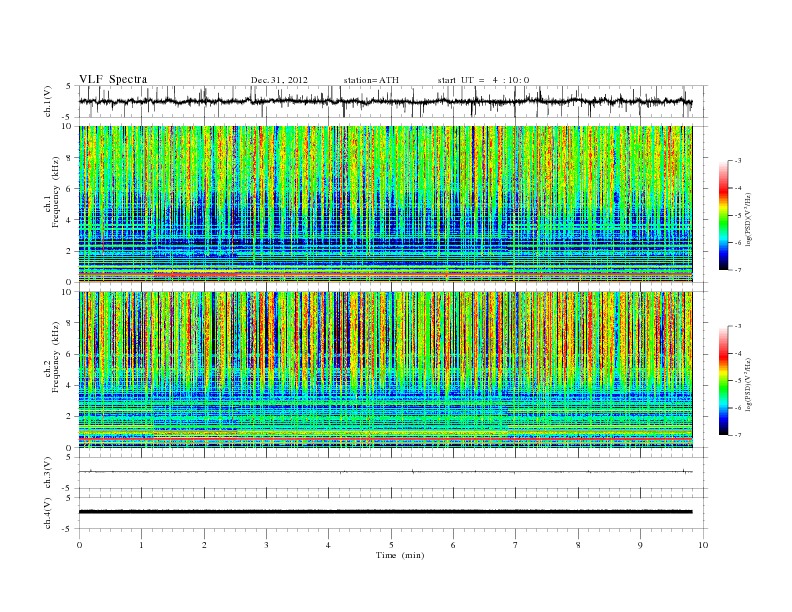Click tick label "9" on the Time axis

click(640, 545)
